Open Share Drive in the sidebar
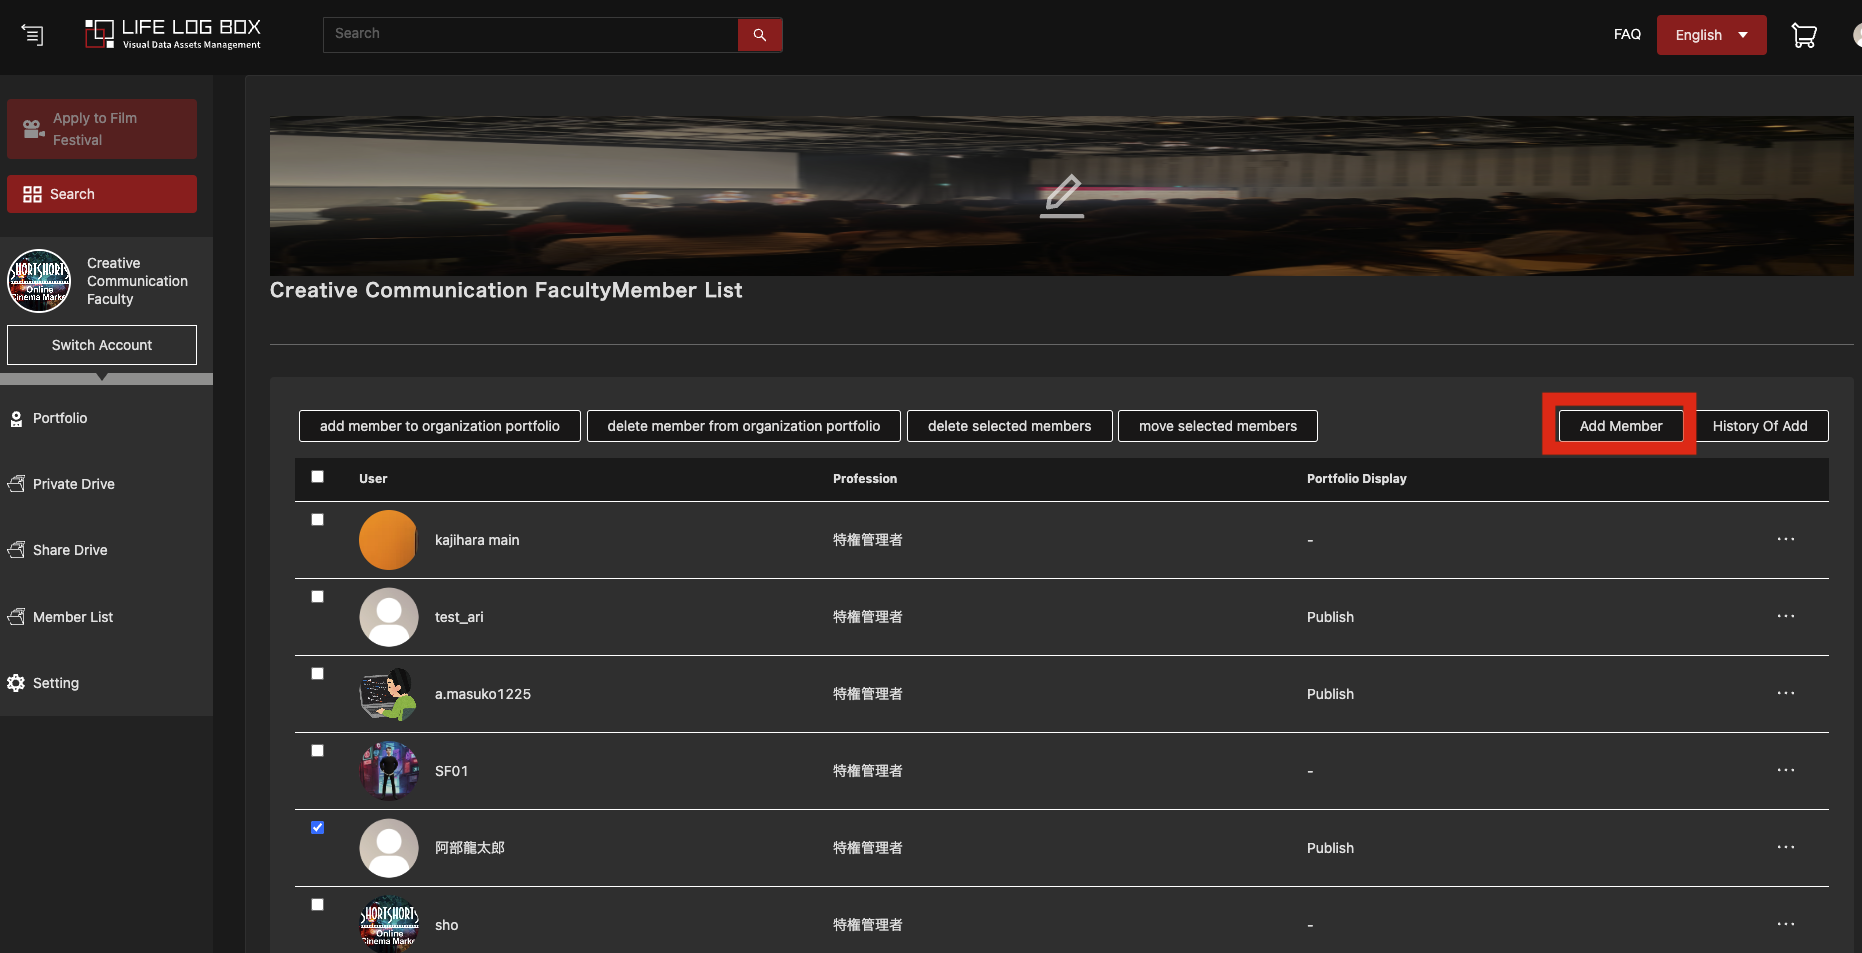Screen dimensions: 1862x953 tap(69, 550)
